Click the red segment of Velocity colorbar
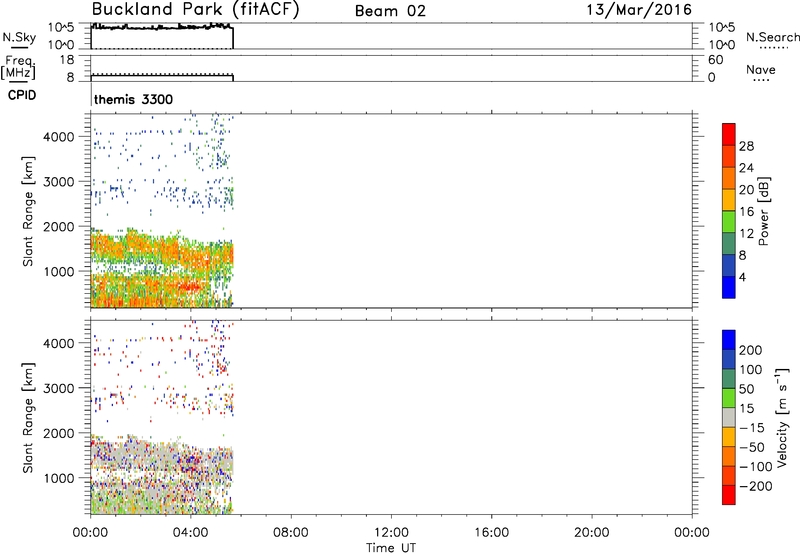 coord(729,495)
